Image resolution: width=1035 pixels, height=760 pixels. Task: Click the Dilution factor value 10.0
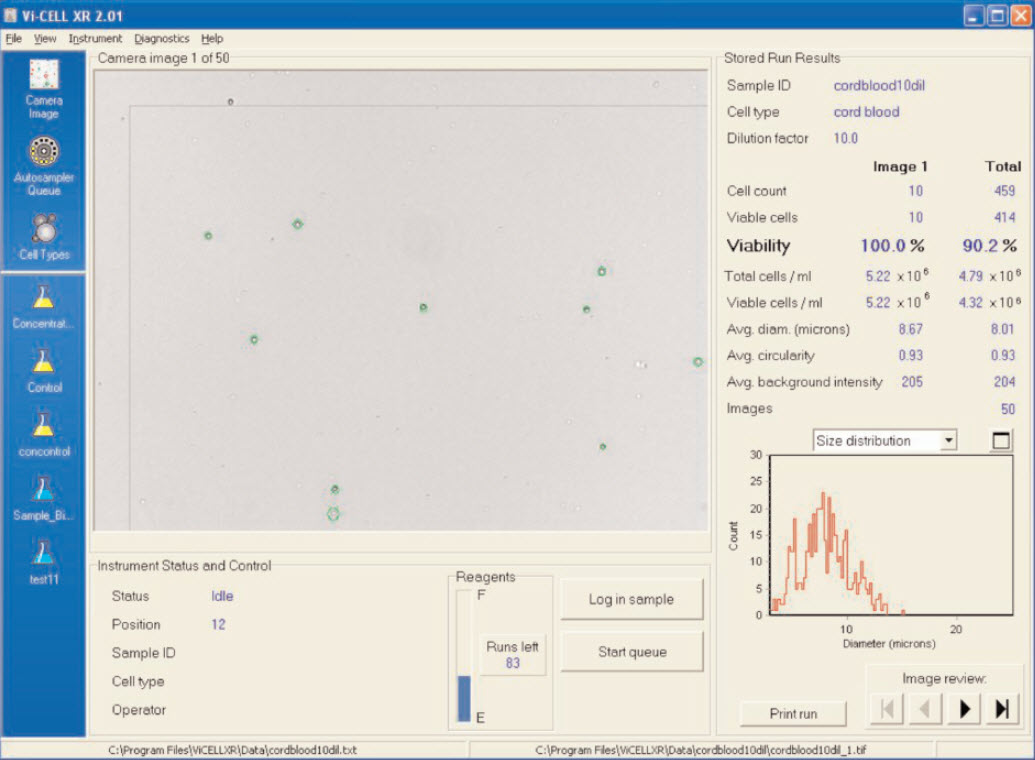click(846, 138)
